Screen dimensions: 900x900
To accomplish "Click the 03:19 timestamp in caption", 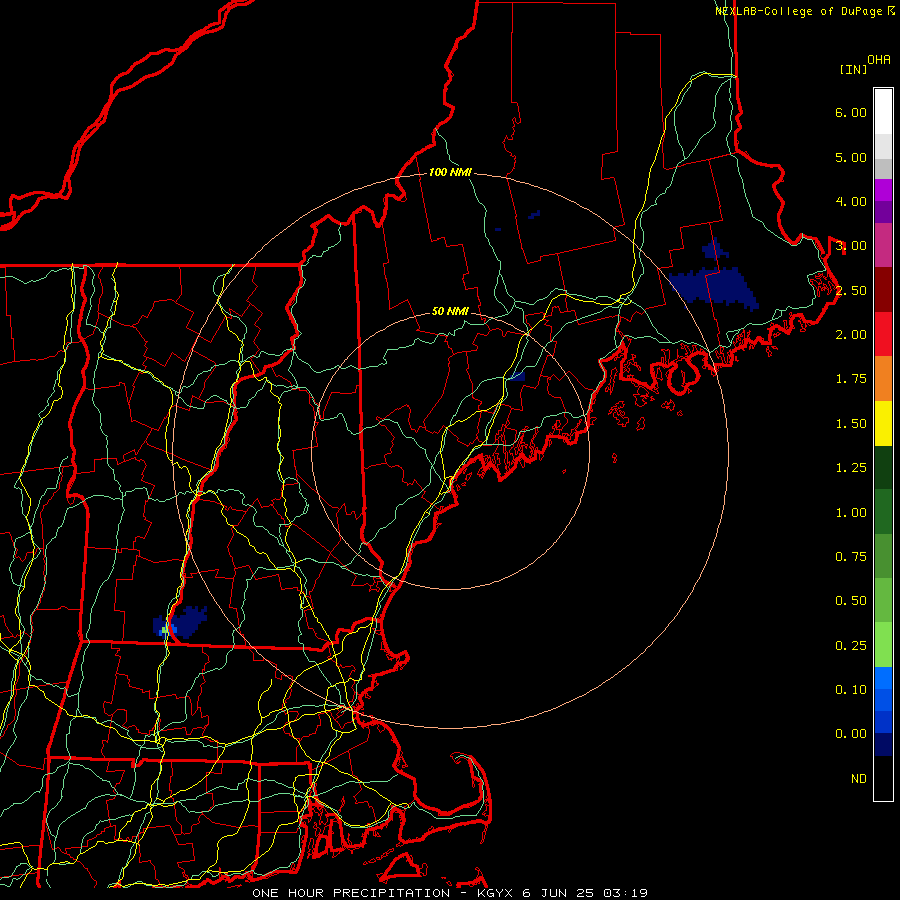I will 626,893.
